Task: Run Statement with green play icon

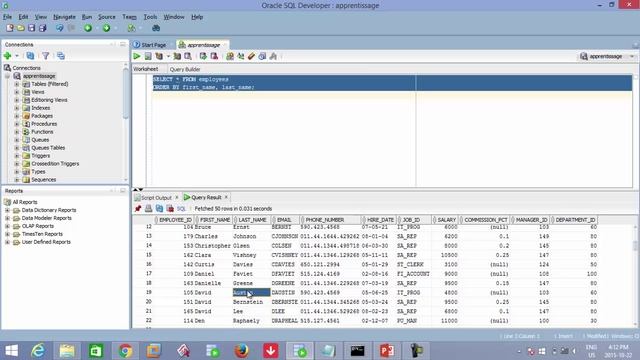Action: pyautogui.click(x=137, y=56)
